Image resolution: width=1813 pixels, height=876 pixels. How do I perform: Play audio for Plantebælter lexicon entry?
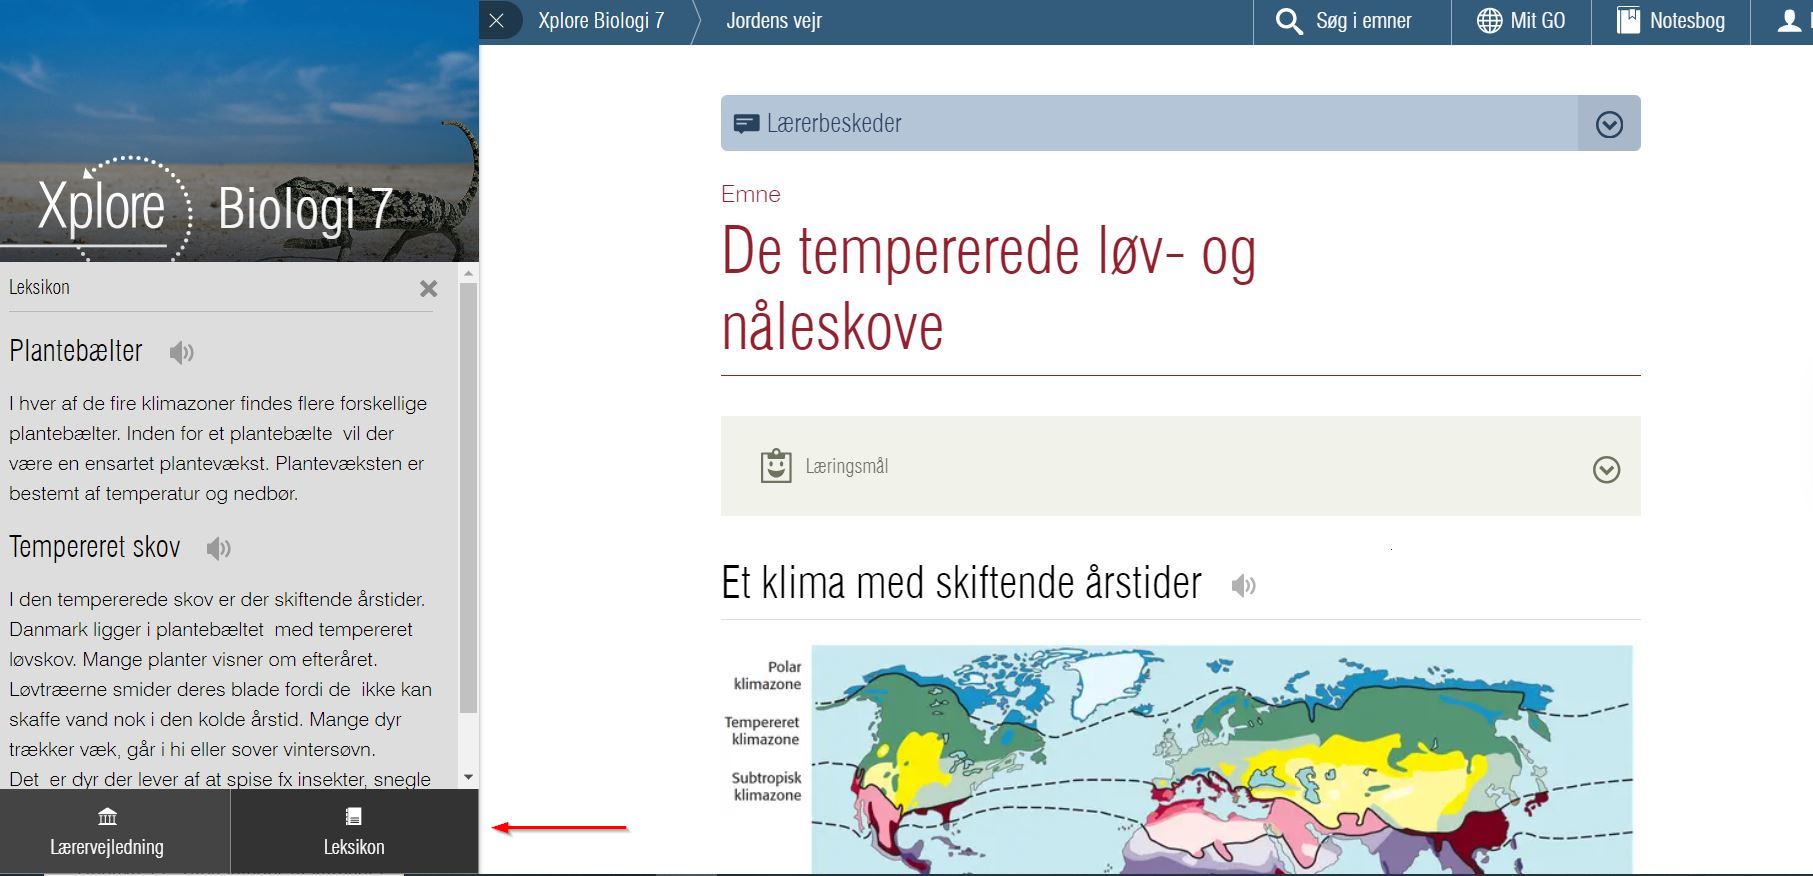tap(181, 352)
